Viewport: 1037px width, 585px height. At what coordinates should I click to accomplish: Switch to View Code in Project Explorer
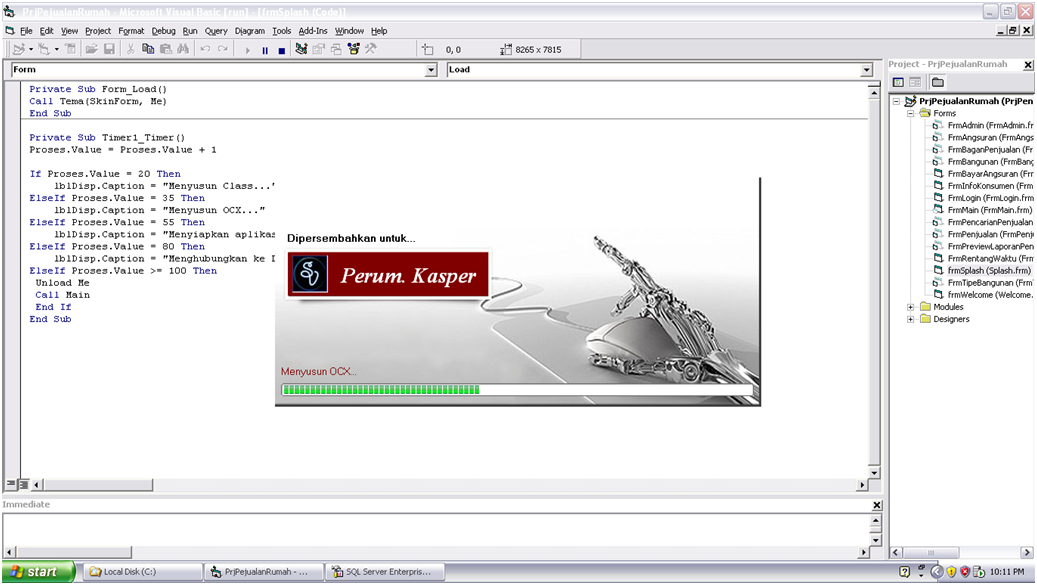[898, 81]
